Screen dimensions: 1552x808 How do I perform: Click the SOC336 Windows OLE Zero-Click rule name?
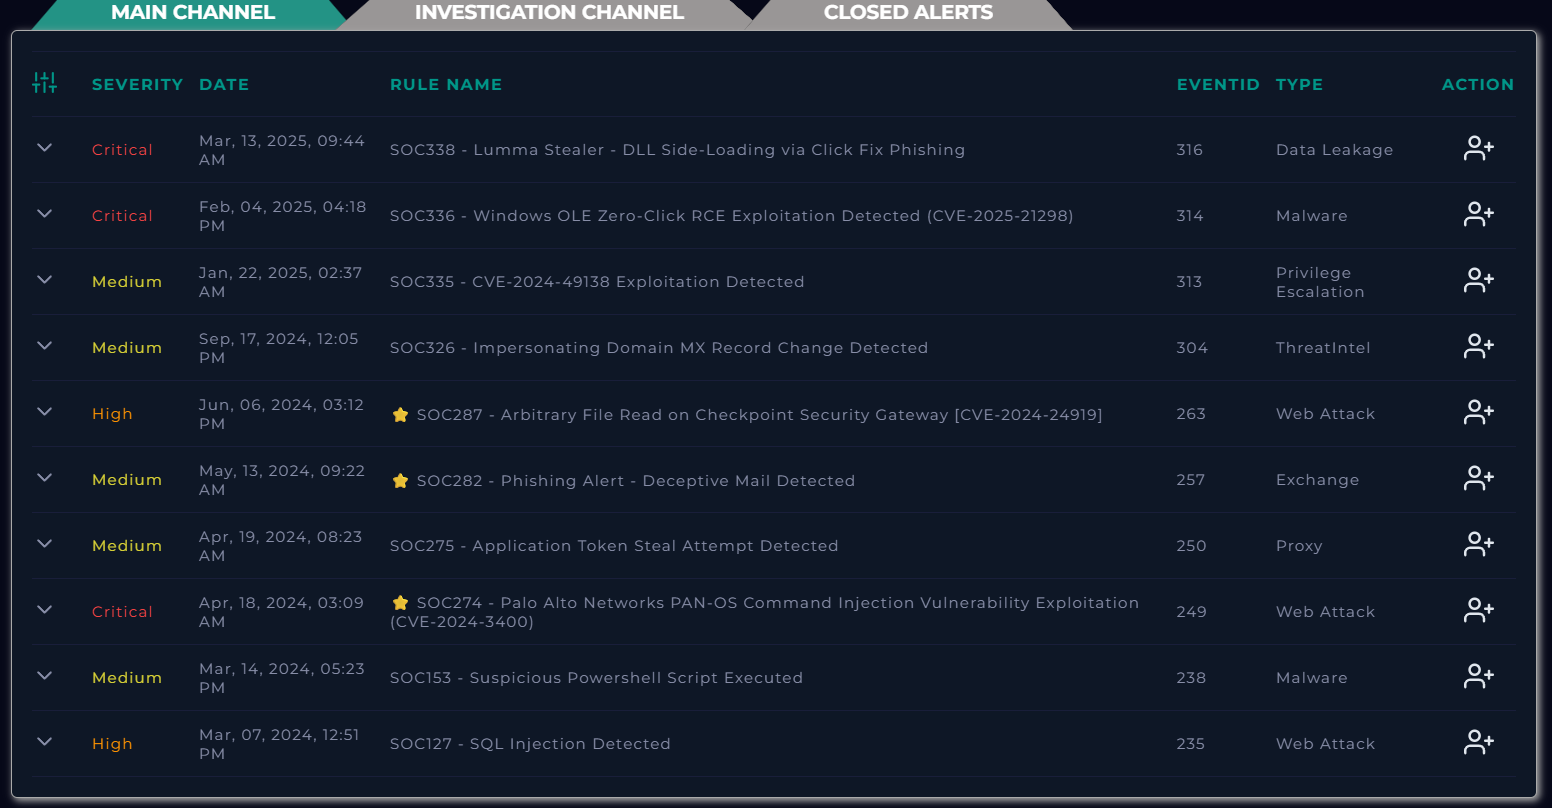pyautogui.click(x=731, y=216)
